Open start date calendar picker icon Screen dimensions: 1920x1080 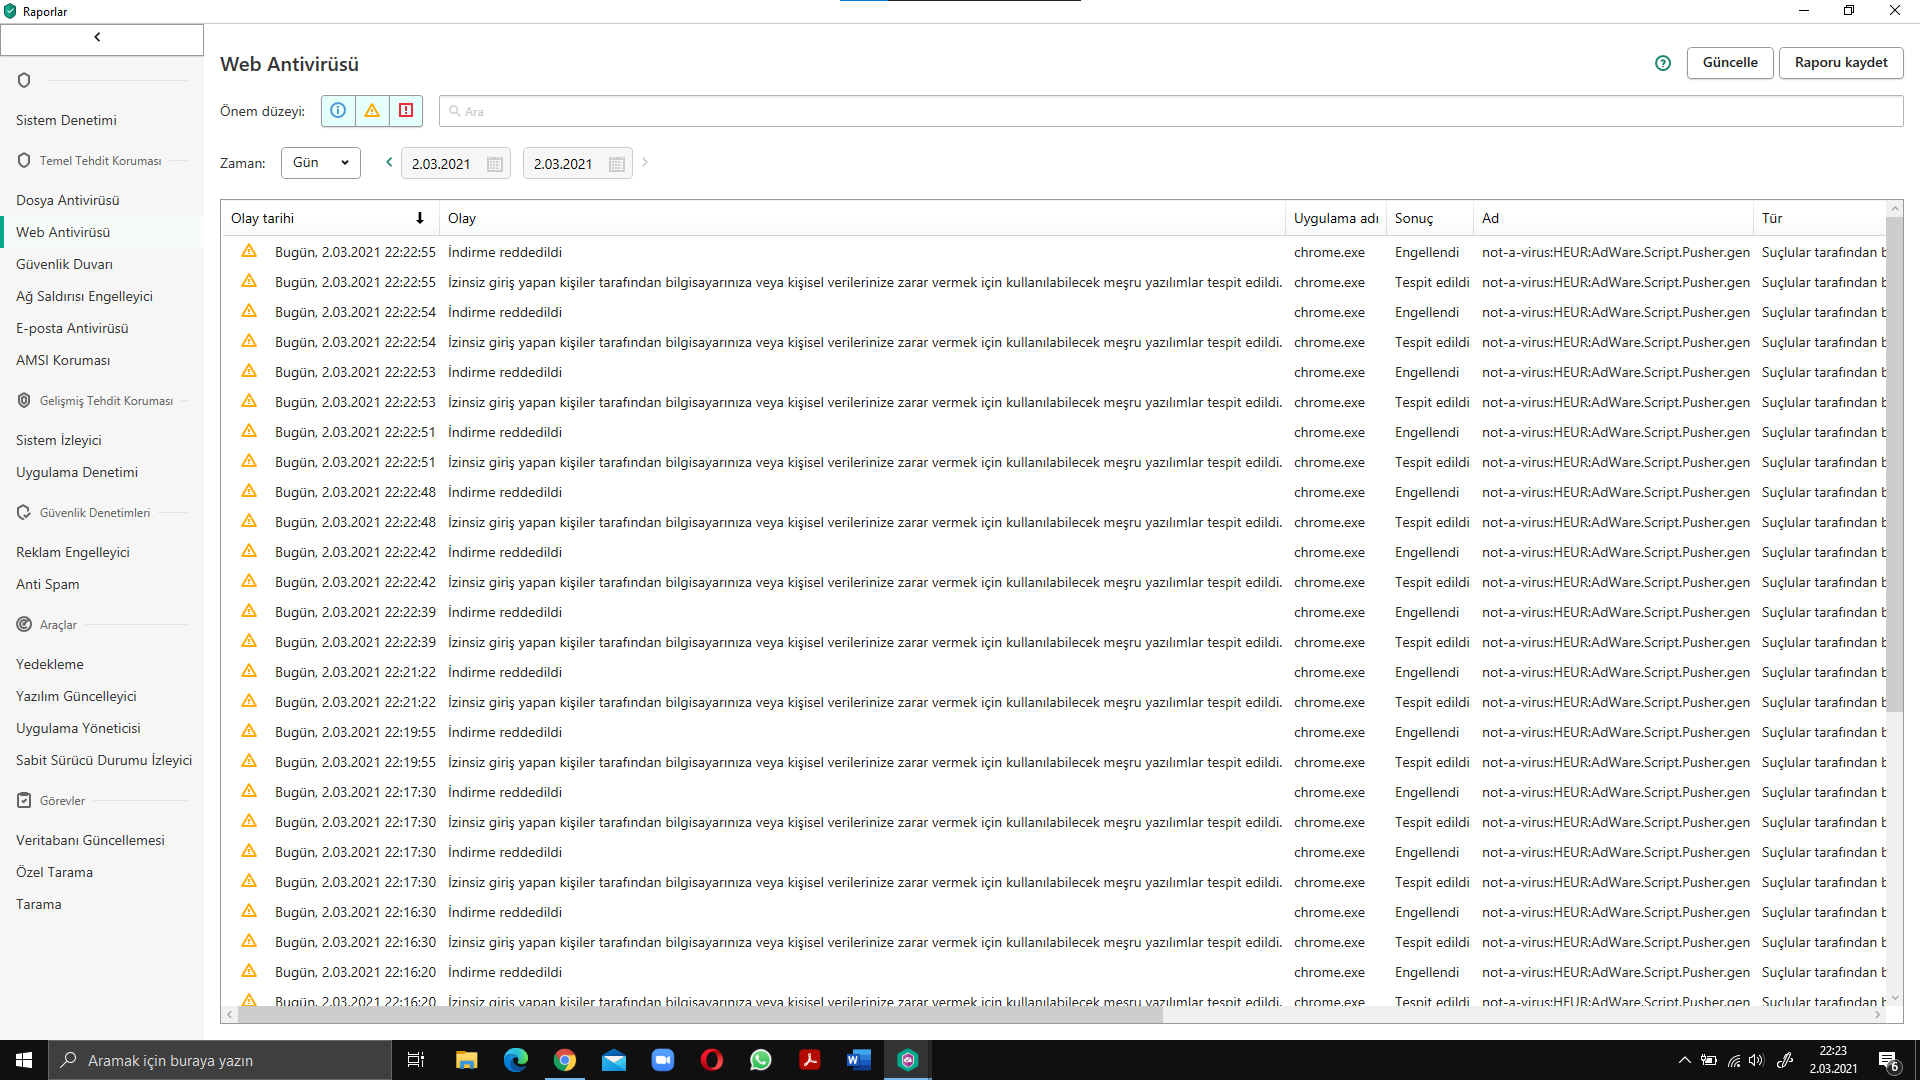click(495, 164)
